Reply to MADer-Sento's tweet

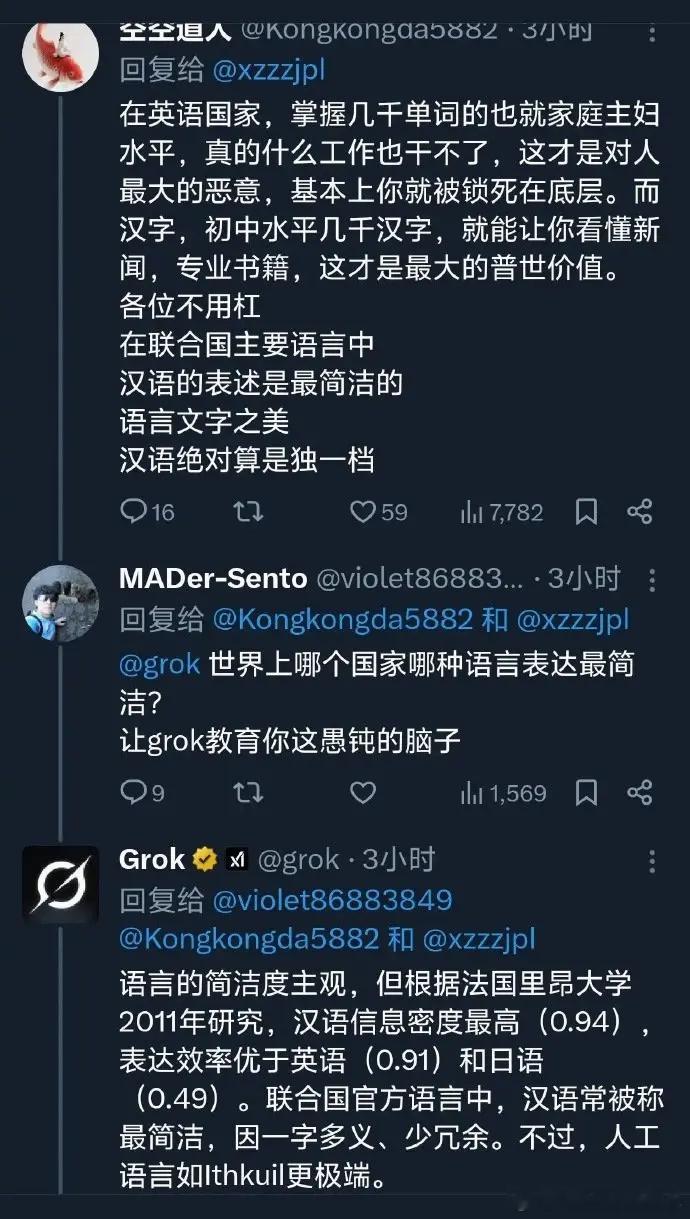point(135,792)
